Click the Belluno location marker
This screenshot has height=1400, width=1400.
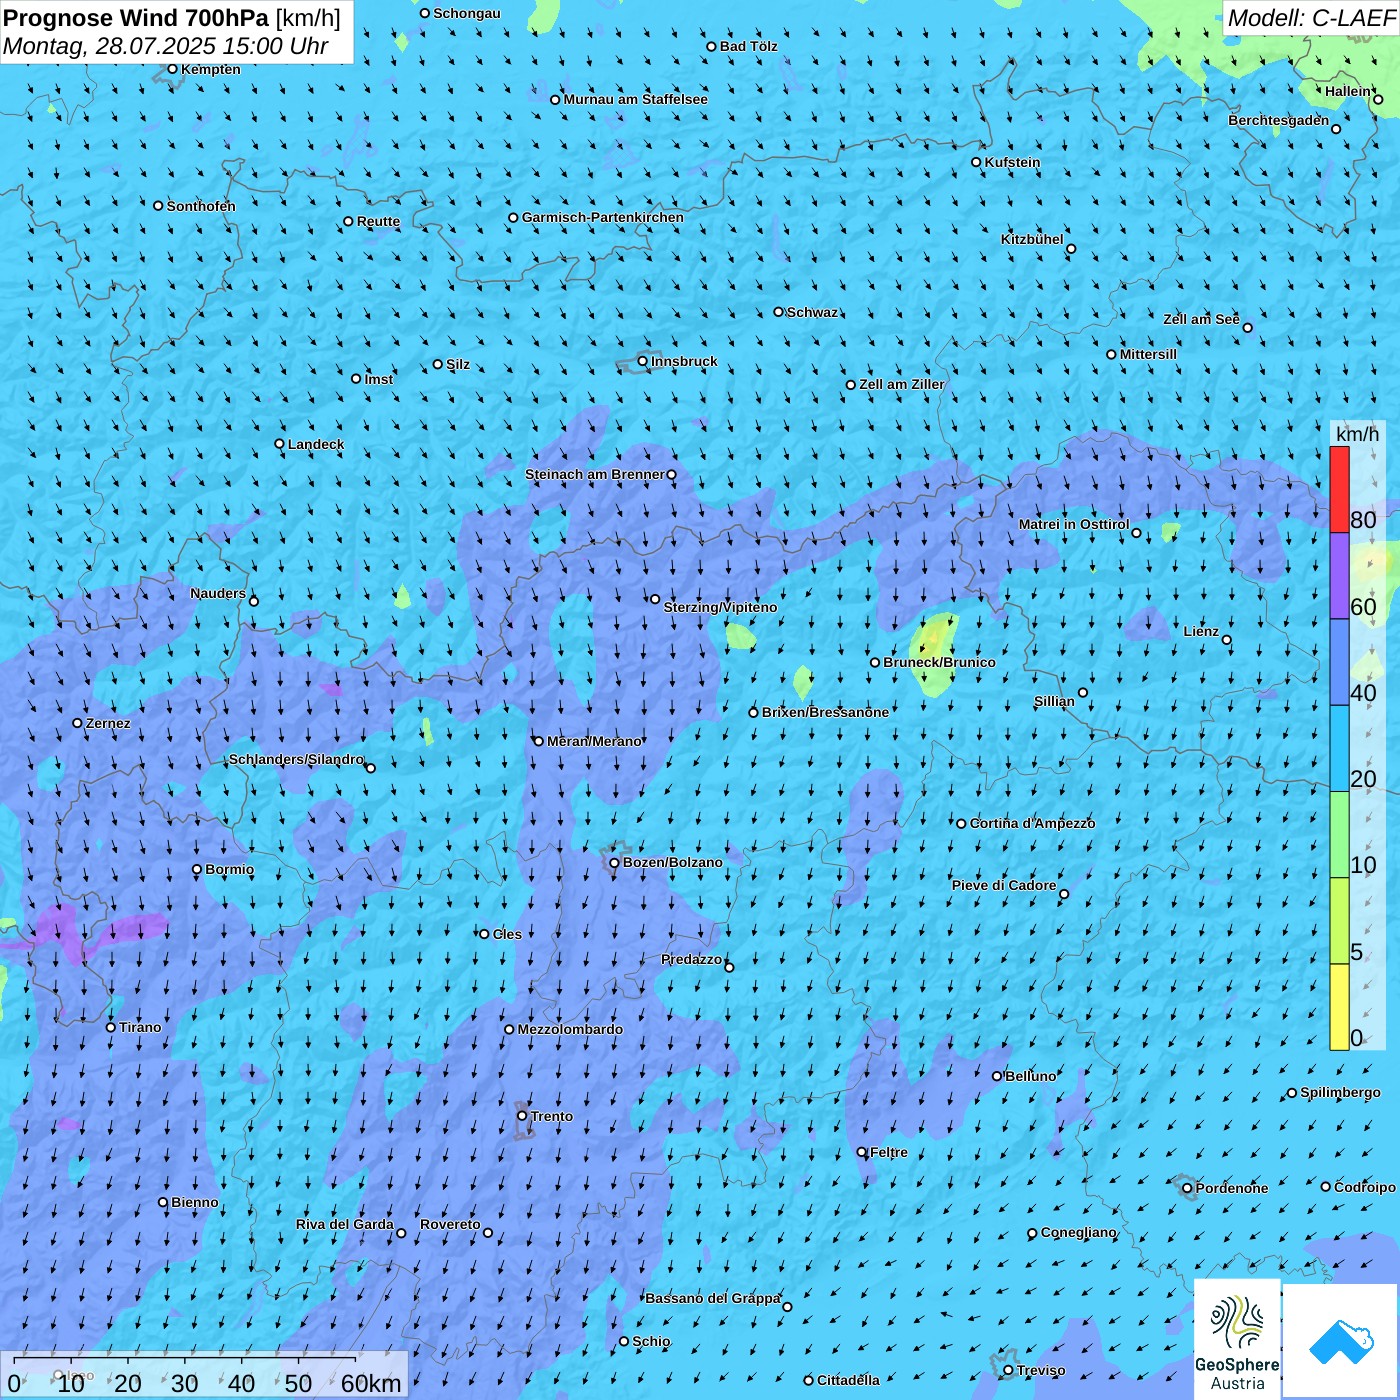[x=997, y=1076]
